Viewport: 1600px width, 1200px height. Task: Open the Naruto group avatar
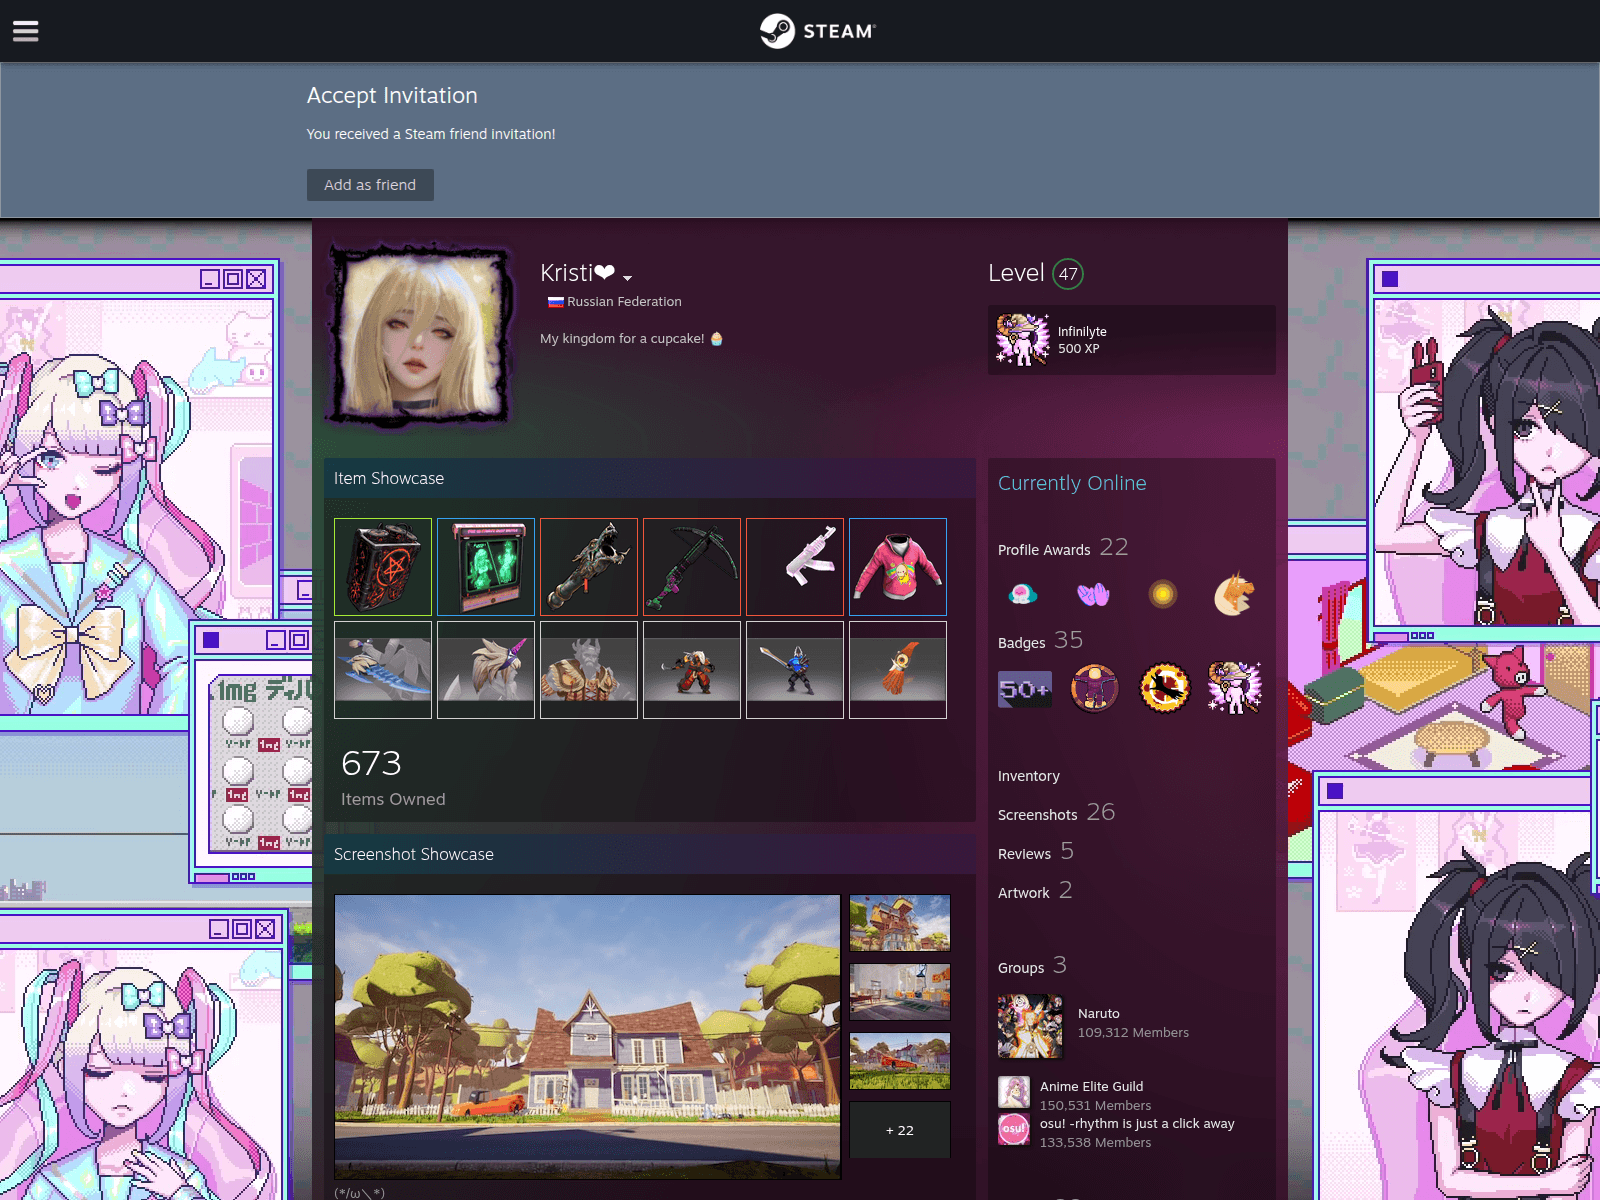[1030, 1026]
